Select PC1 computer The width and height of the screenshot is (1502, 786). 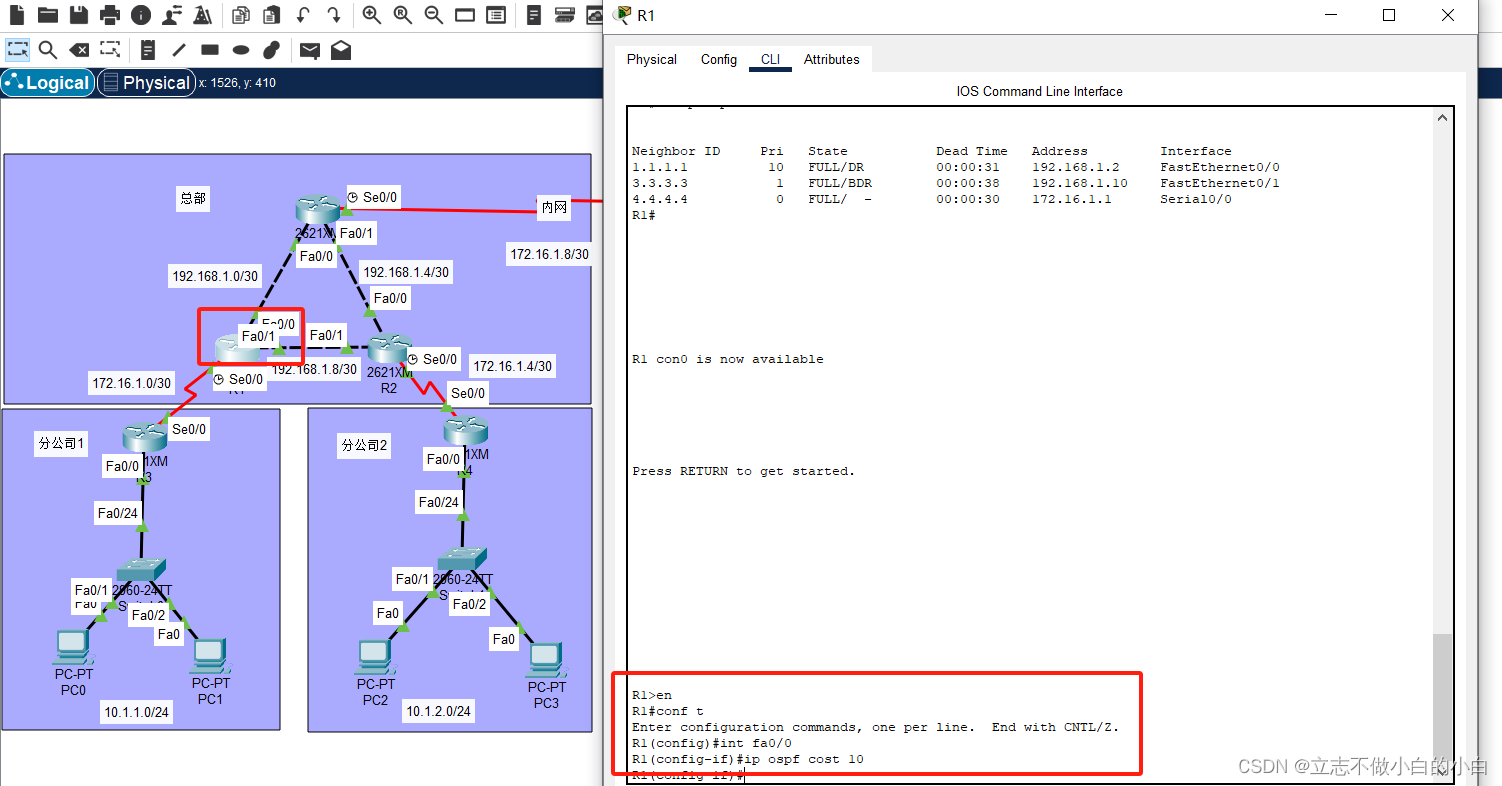pyautogui.click(x=209, y=657)
